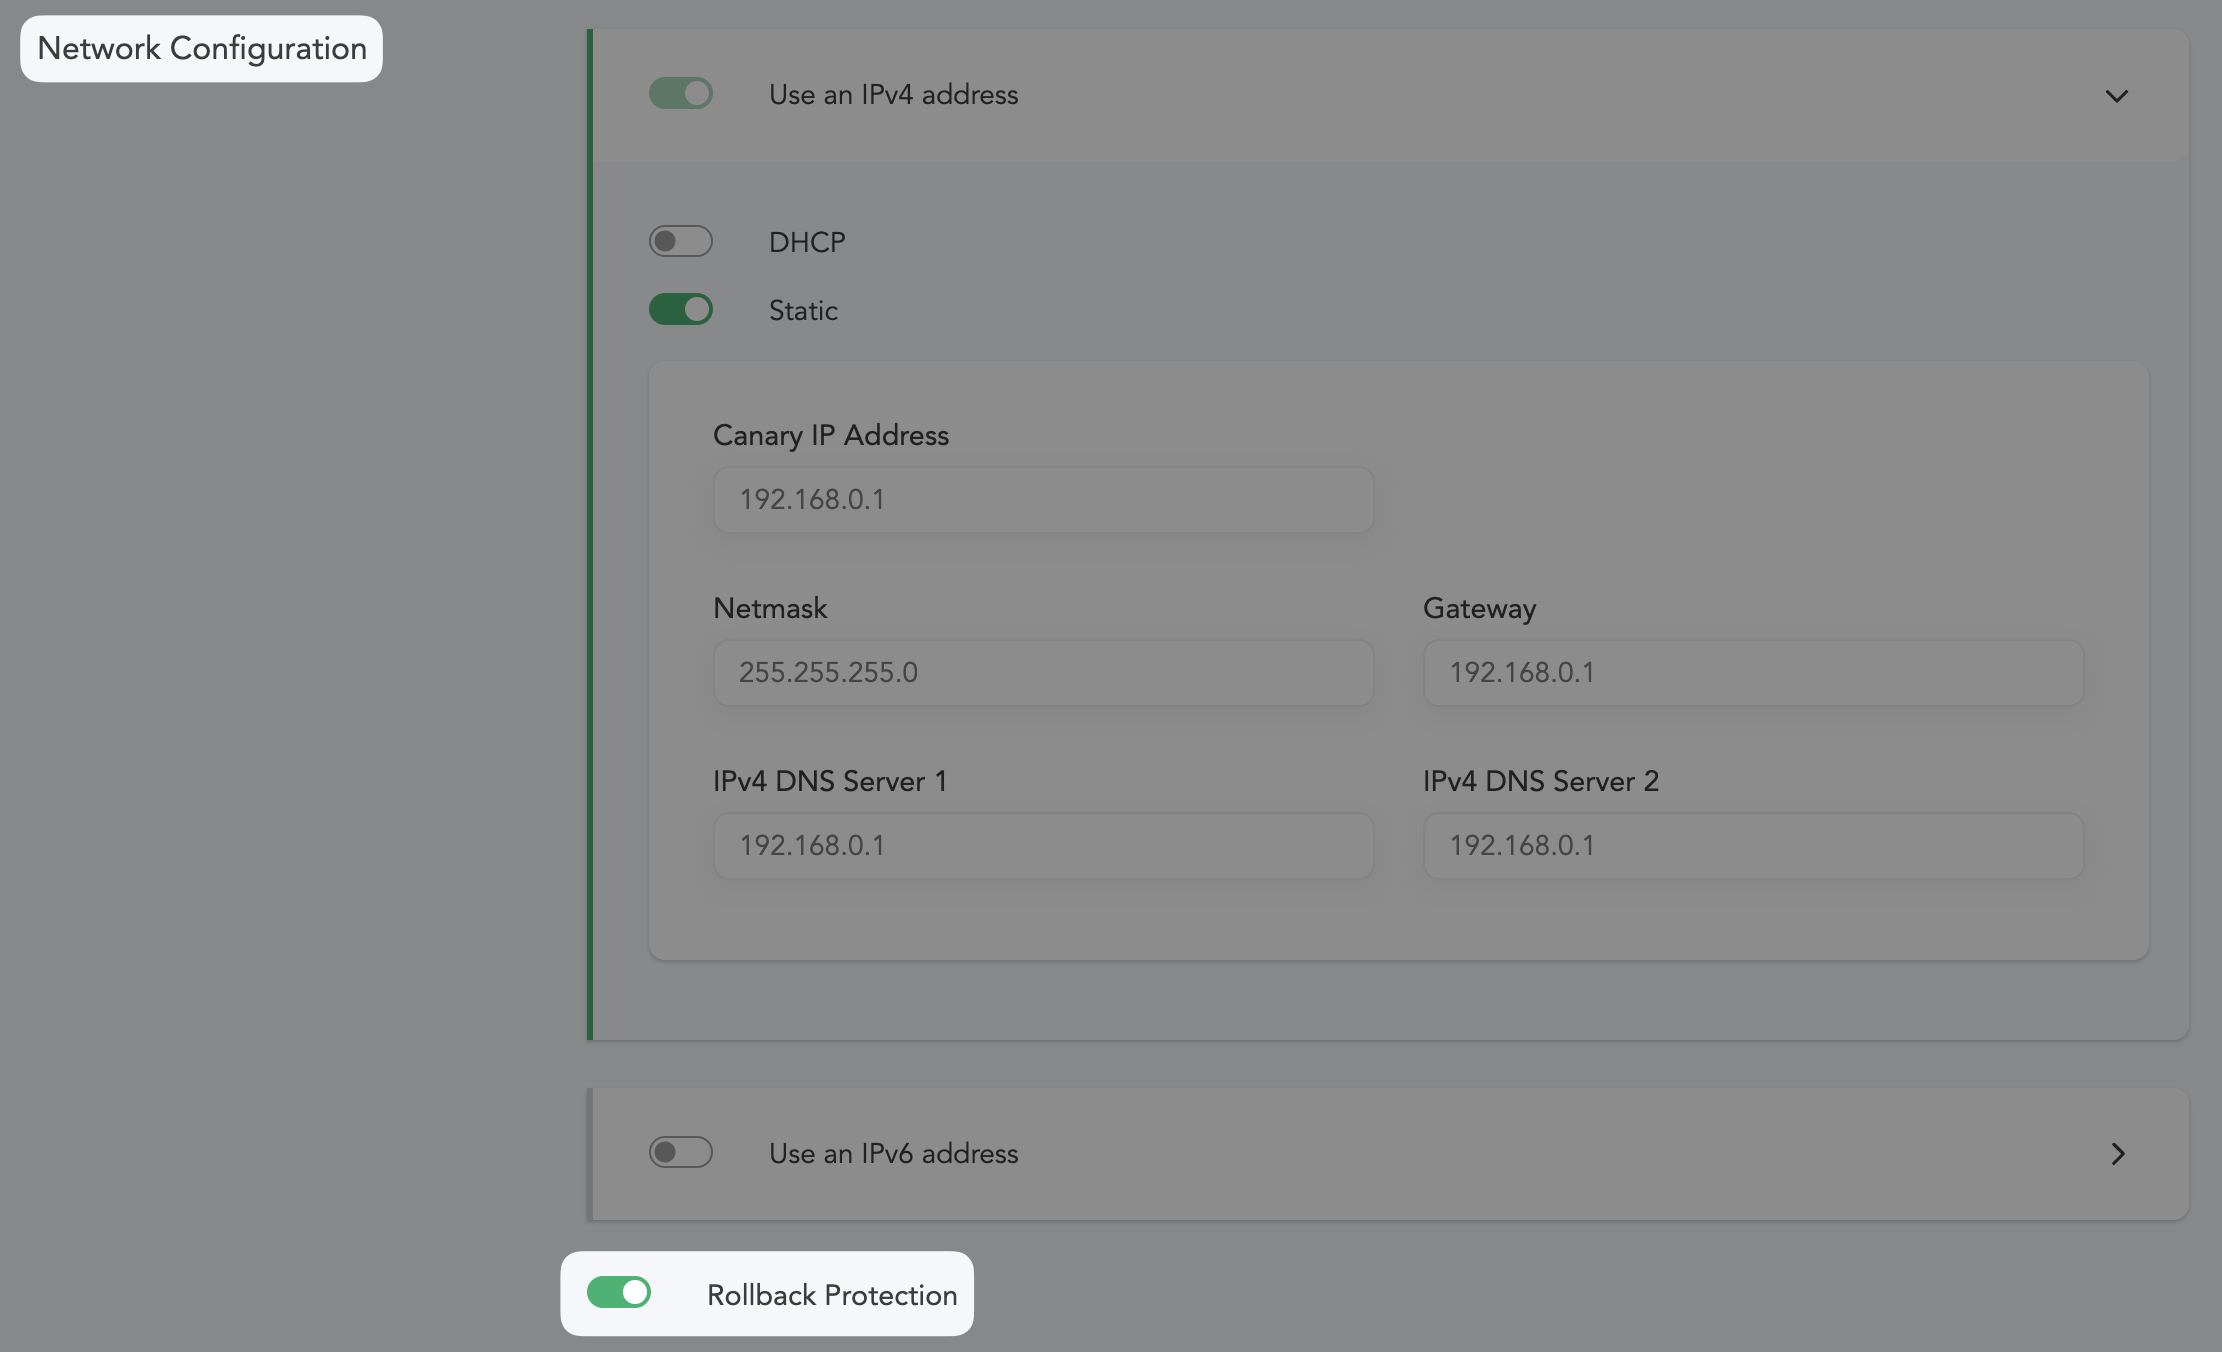Toggle the Use an IPv4 address switch
Screen dimensions: 2222x1352
tap(680, 94)
